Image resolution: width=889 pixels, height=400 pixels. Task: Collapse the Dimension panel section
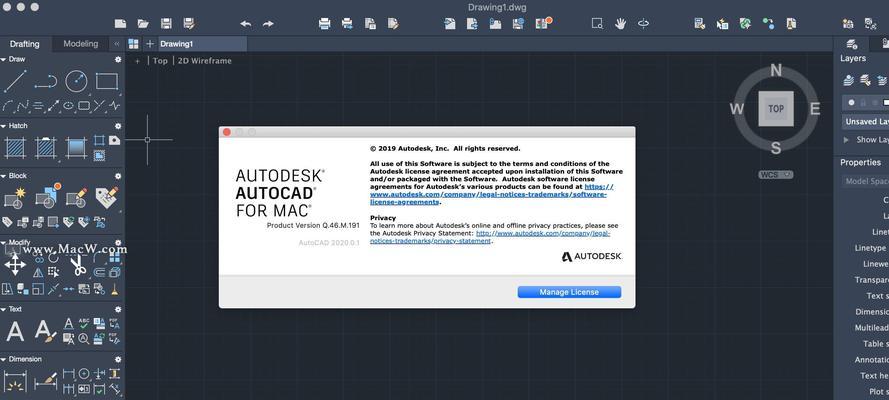(3, 359)
